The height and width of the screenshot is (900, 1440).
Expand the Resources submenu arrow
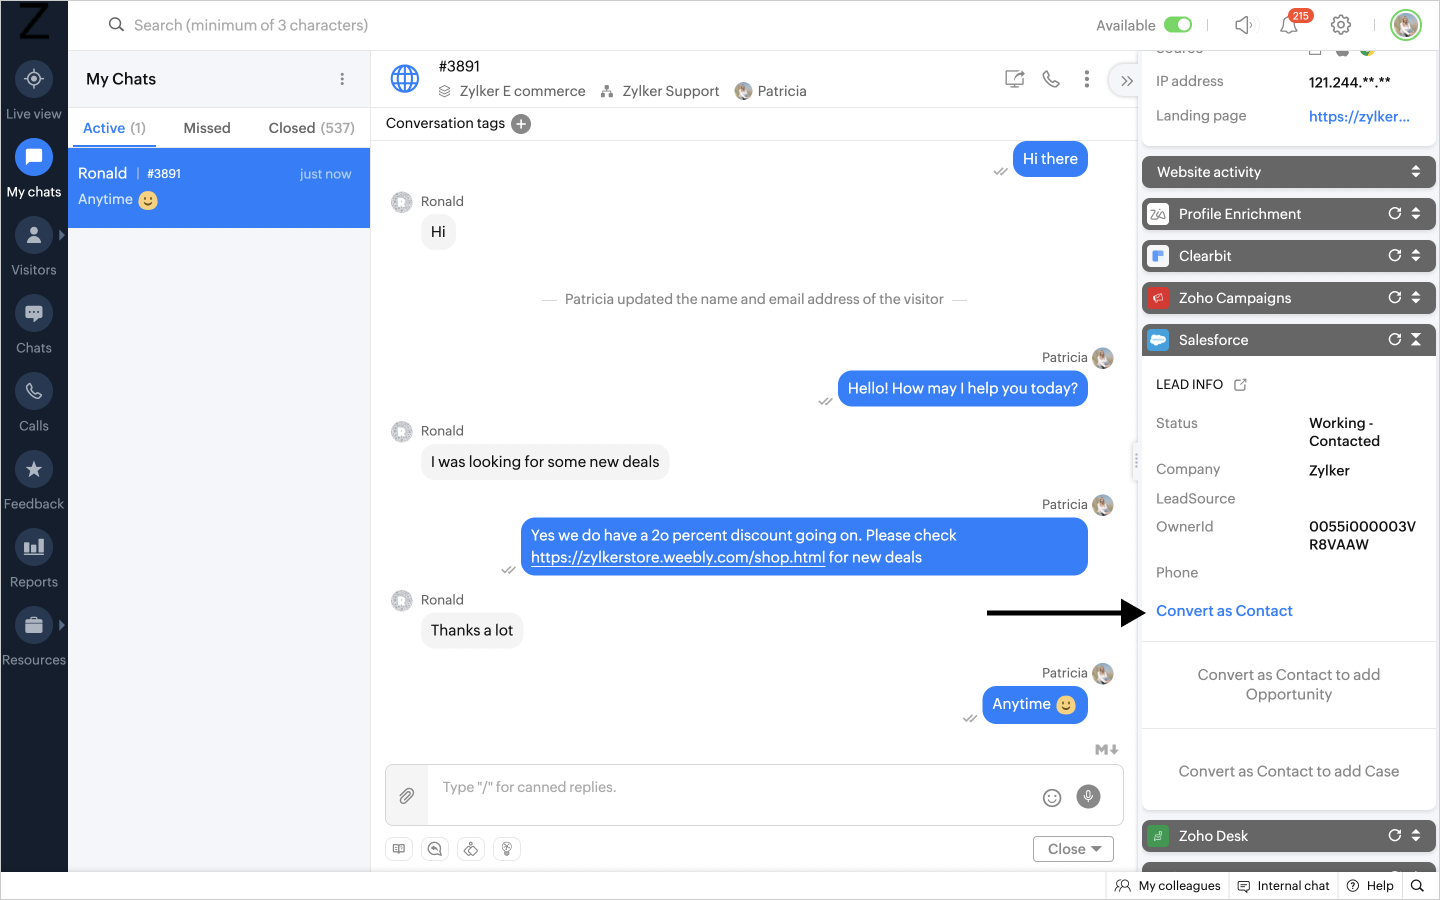[61, 625]
